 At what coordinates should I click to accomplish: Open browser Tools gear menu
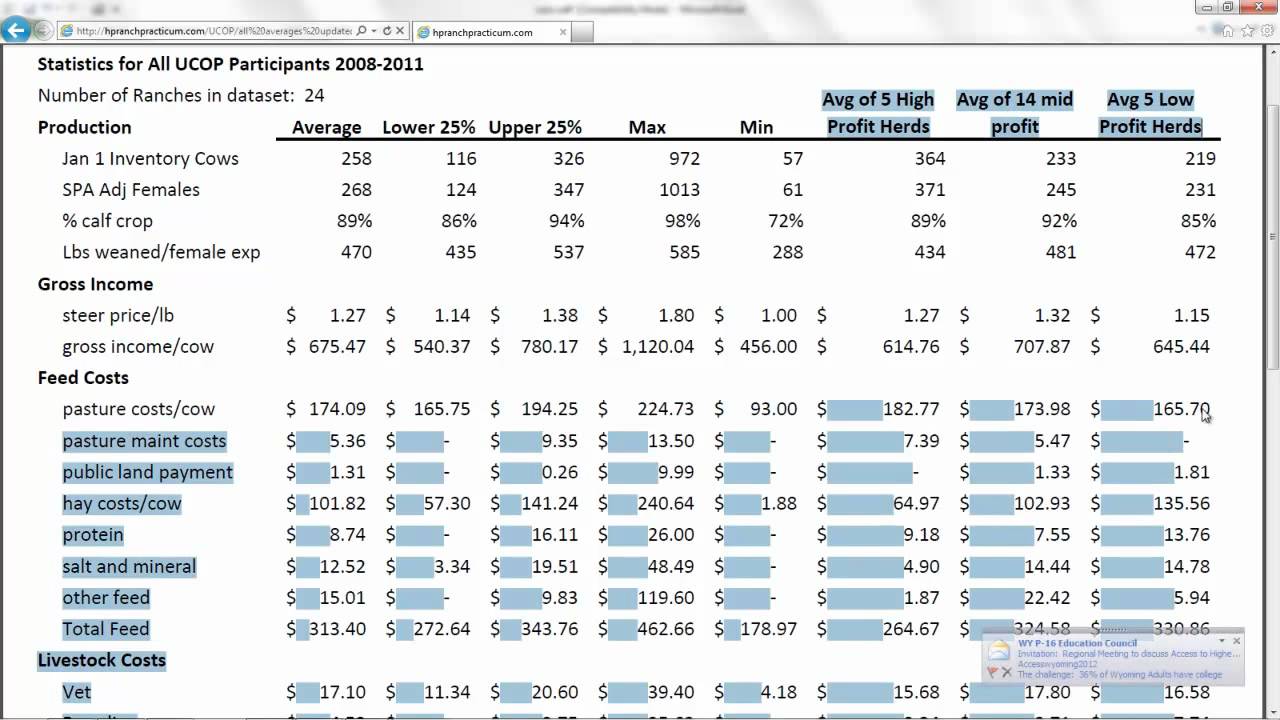1267,31
